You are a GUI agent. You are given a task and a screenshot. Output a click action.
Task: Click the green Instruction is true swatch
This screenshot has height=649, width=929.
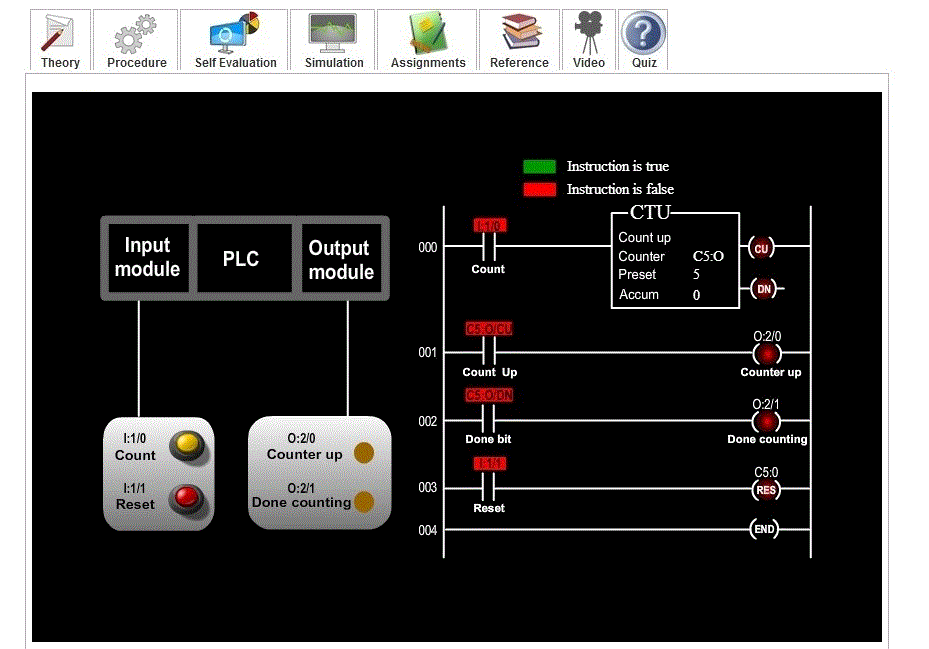[x=540, y=167]
